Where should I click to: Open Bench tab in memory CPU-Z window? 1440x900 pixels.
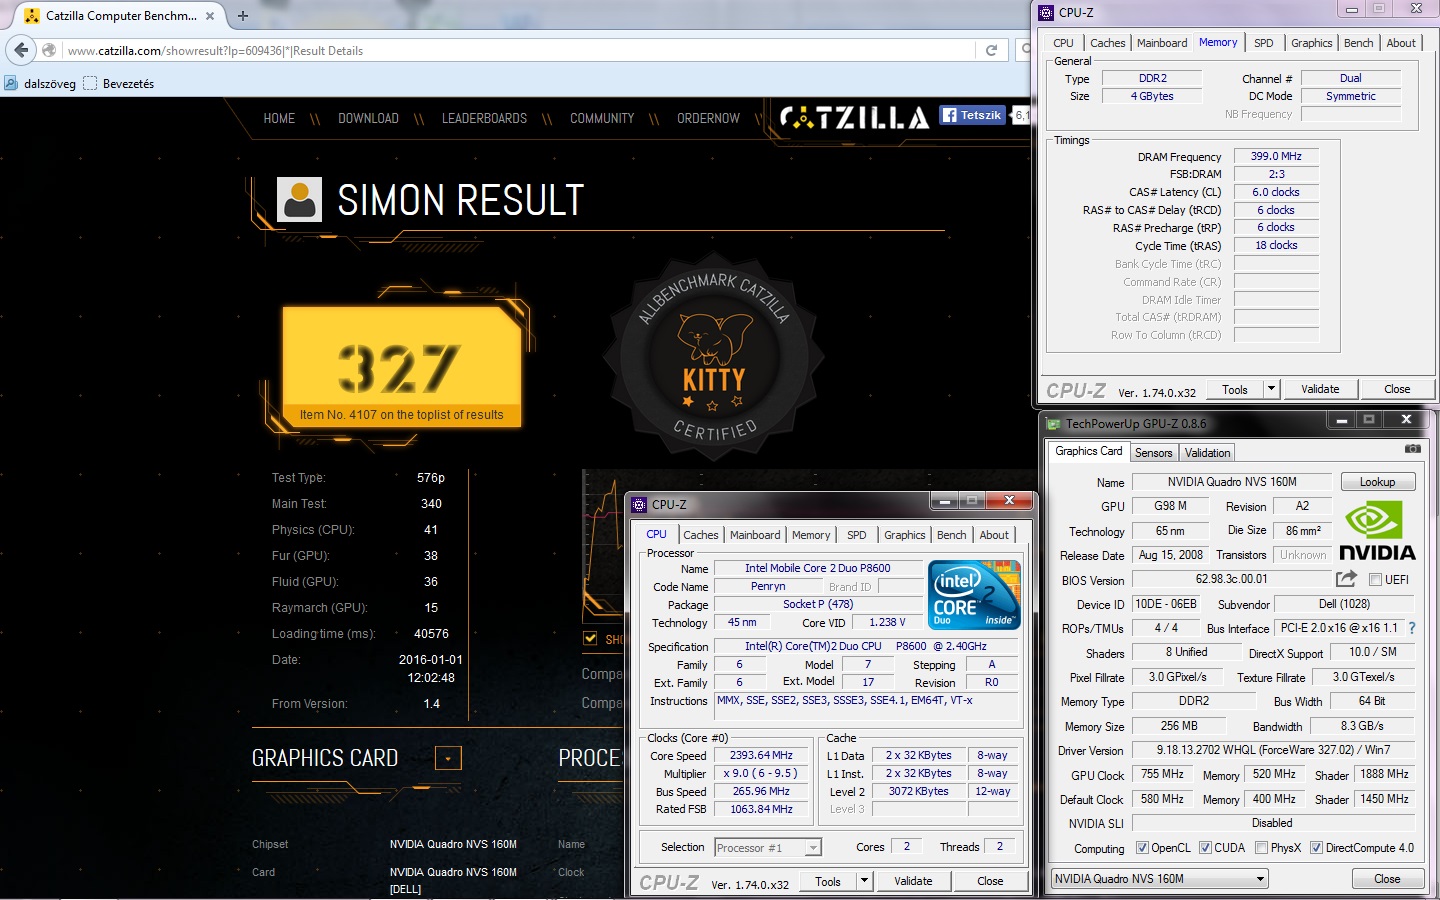[1358, 43]
